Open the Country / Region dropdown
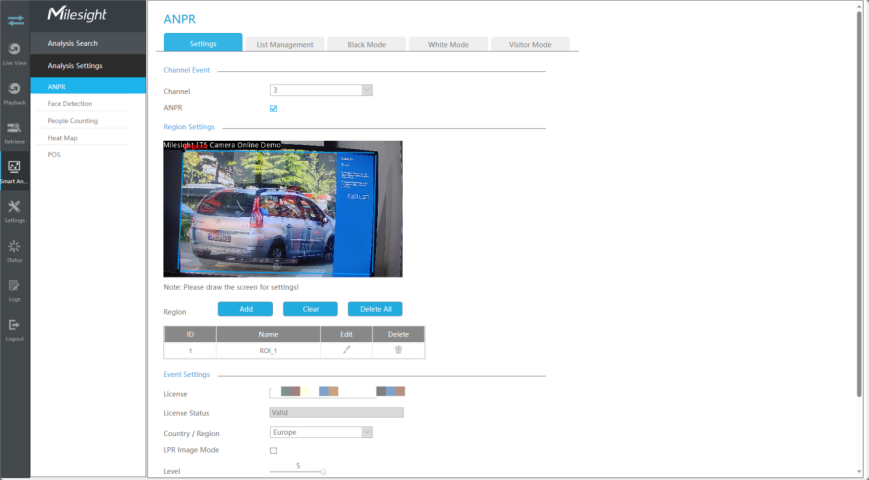This screenshot has height=480, width=869. pos(321,432)
